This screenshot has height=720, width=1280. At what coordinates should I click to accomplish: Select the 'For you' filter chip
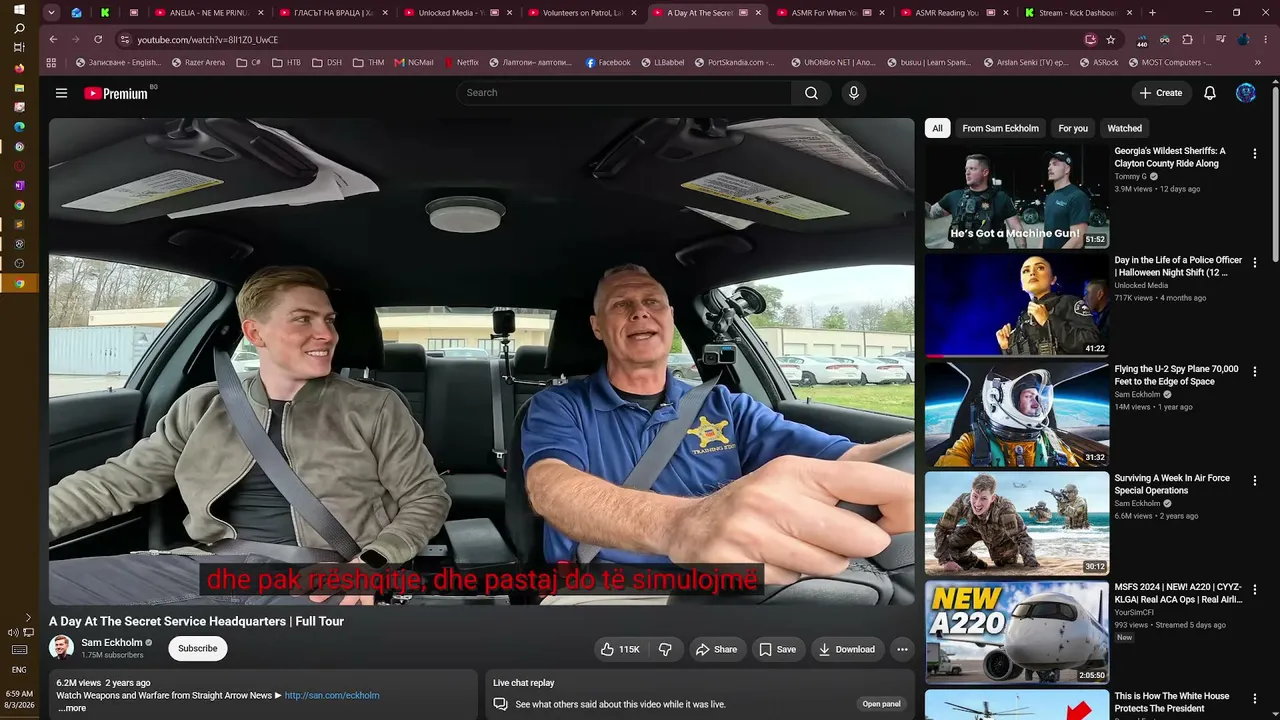click(1073, 128)
